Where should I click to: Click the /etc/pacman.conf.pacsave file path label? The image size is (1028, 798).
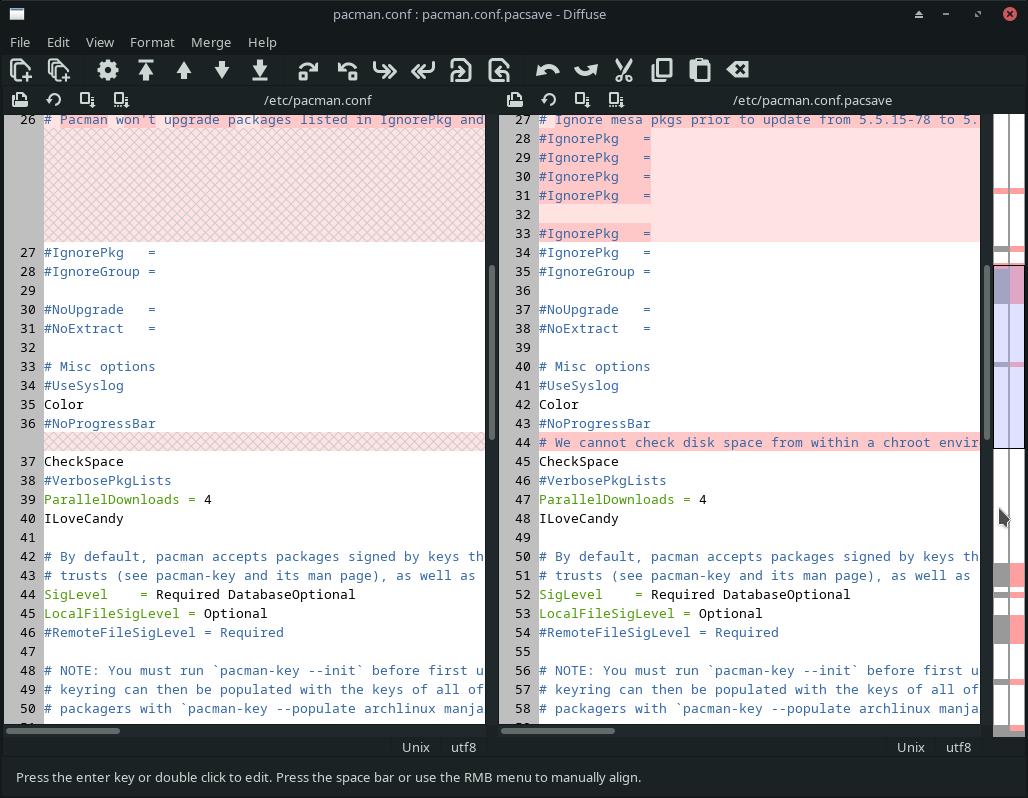coord(812,100)
